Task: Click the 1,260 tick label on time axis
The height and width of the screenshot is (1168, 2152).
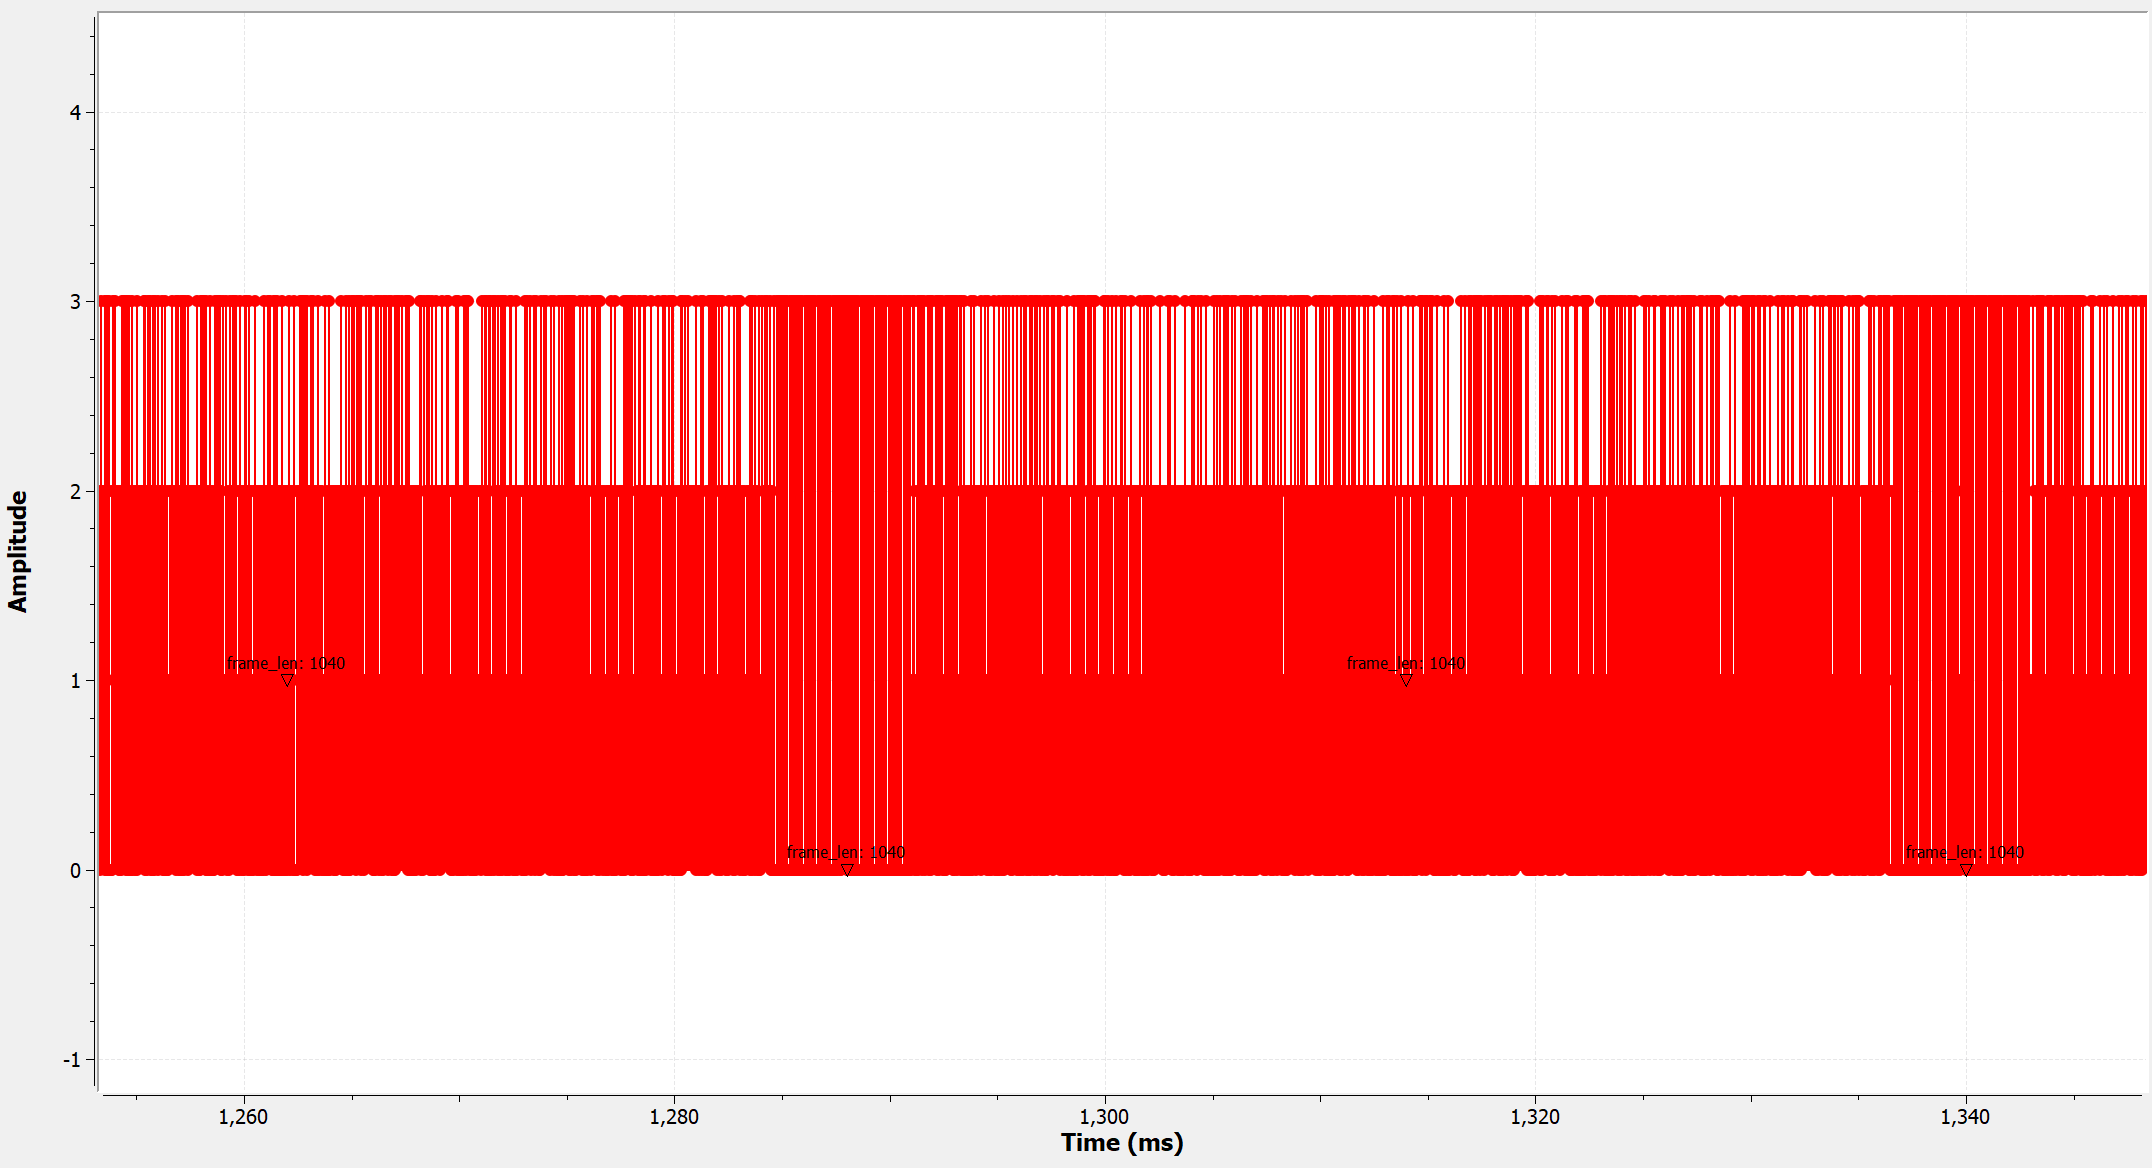Action: pyautogui.click(x=243, y=1117)
